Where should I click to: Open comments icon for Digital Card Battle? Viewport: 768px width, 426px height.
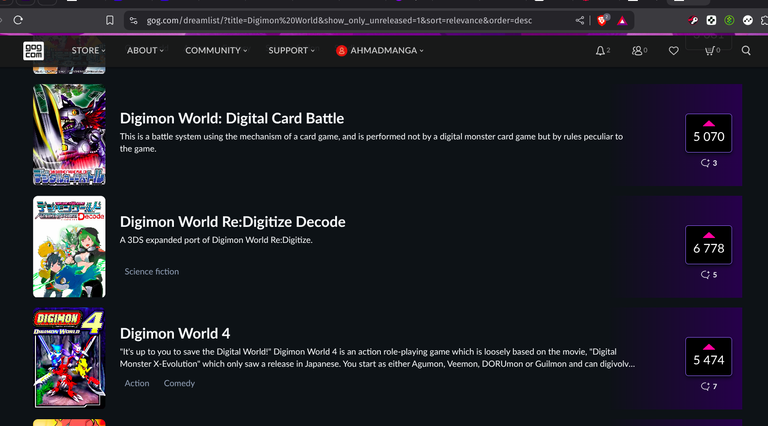click(705, 163)
